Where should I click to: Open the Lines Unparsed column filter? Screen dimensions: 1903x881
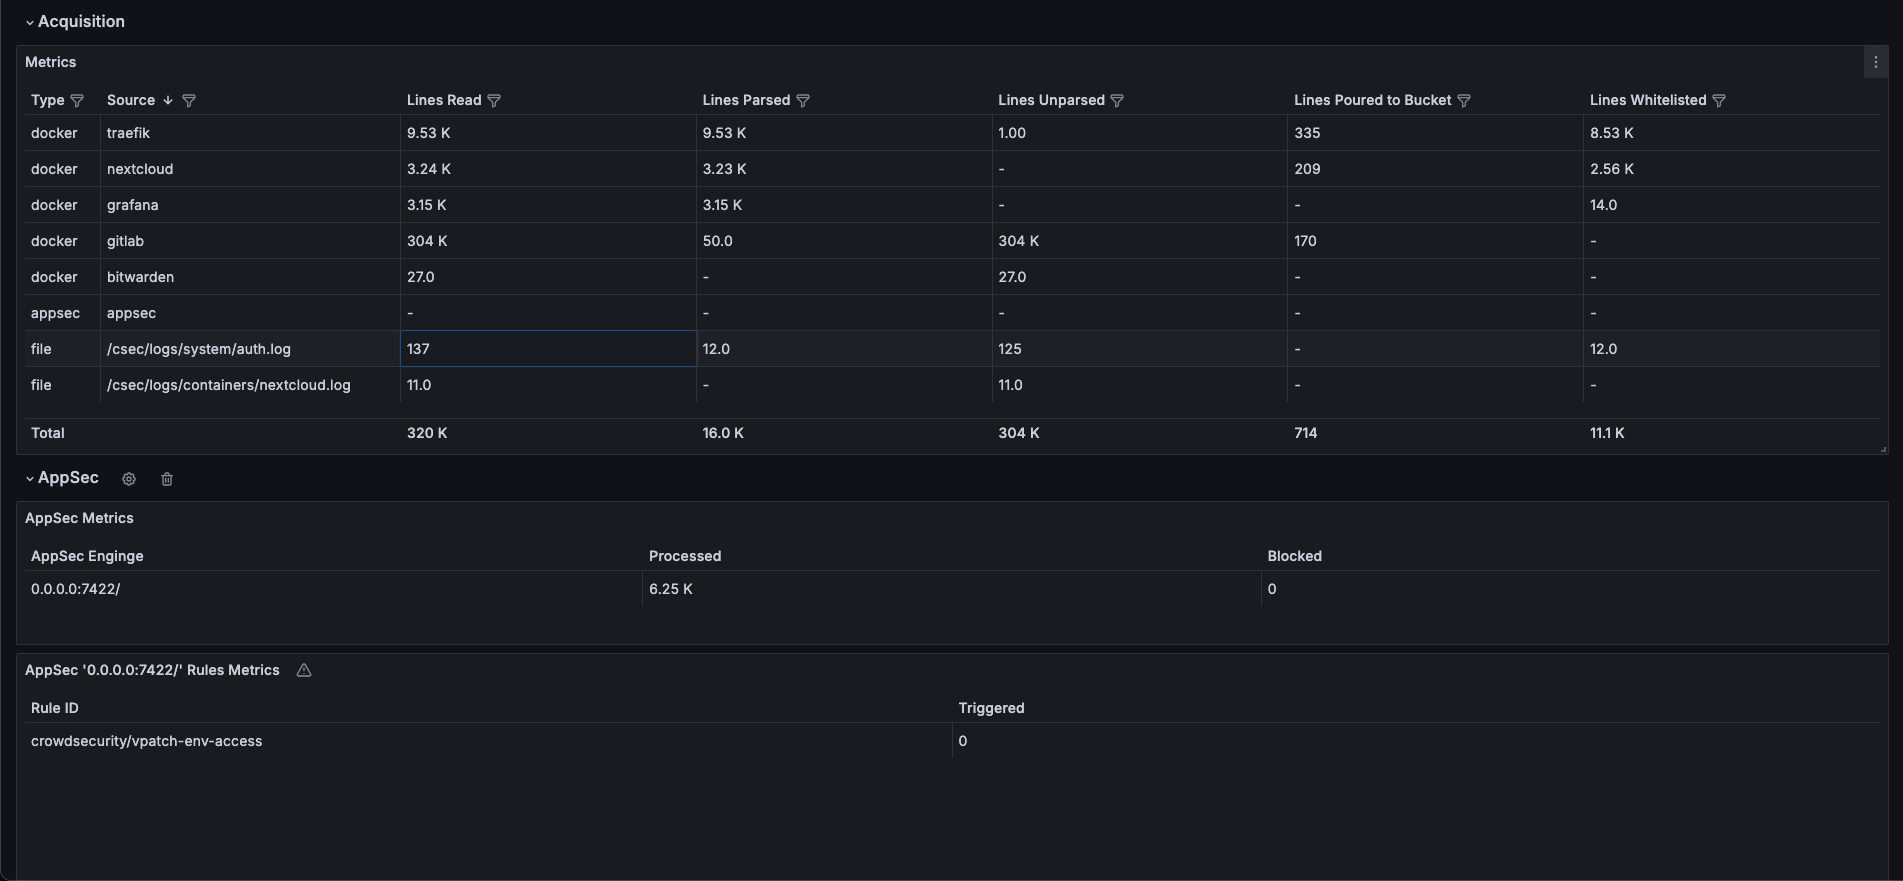1118,101
